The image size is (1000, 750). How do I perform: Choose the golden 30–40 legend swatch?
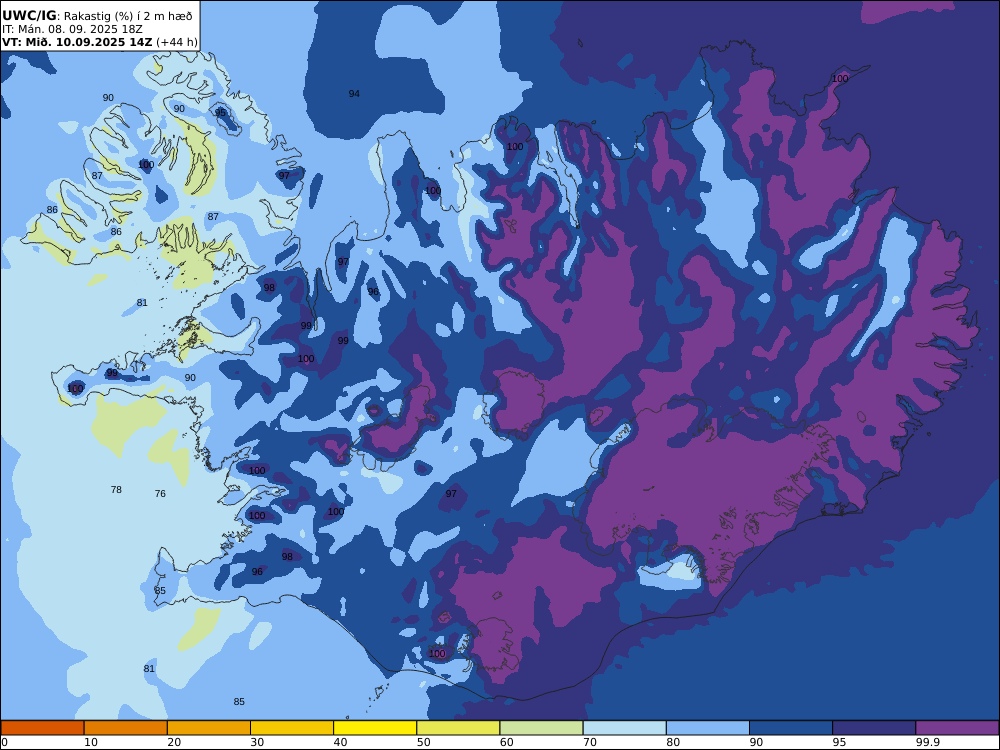coord(292,728)
